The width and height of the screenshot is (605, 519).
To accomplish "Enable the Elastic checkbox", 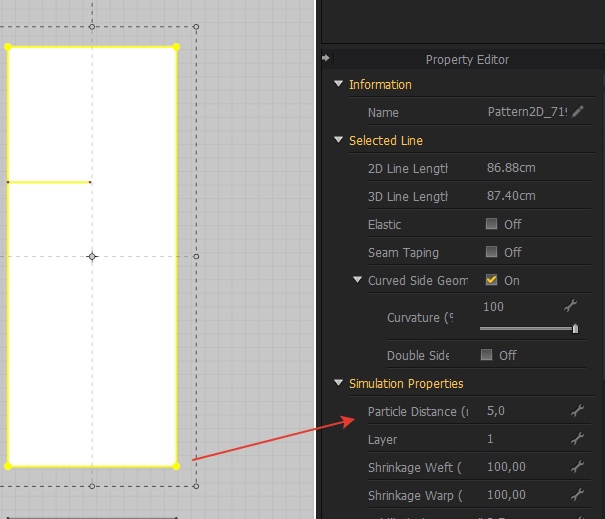I will 491,224.
